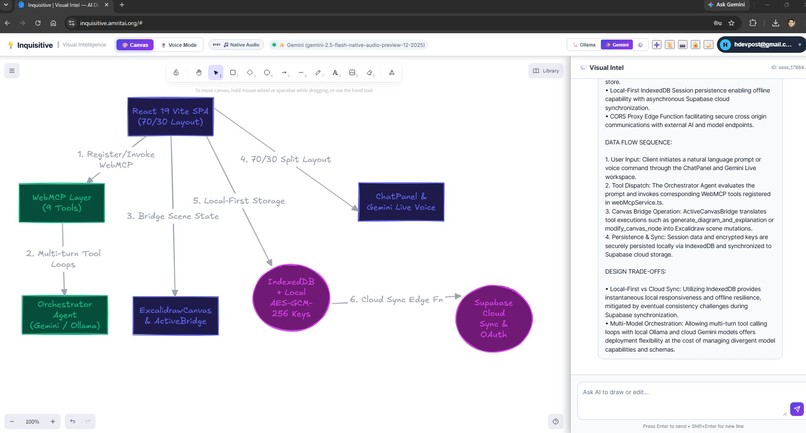Open the canvas hamburger menu
This screenshot has height=433, width=806.
tap(12, 70)
